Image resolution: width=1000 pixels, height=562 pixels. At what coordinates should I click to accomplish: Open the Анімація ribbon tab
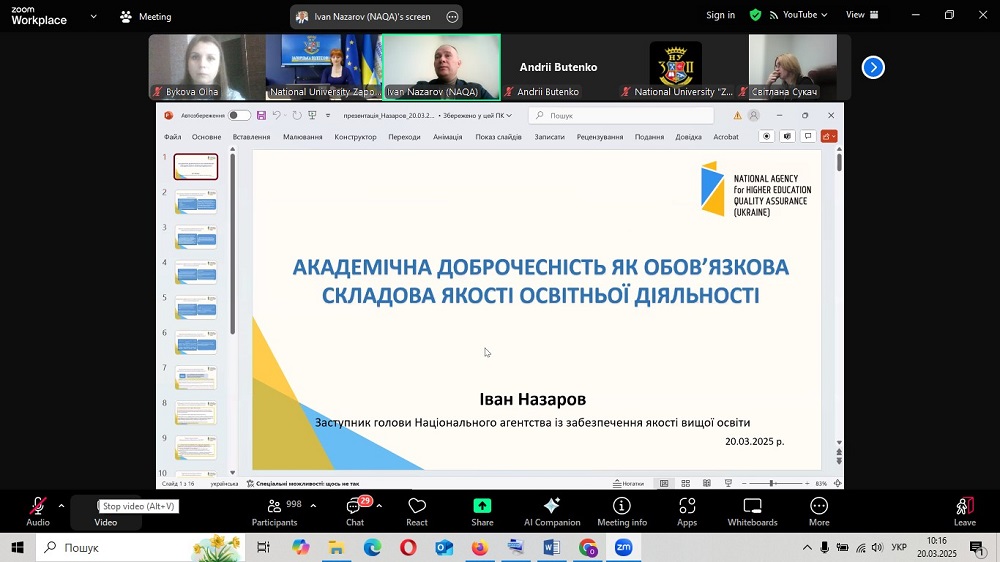(x=447, y=137)
